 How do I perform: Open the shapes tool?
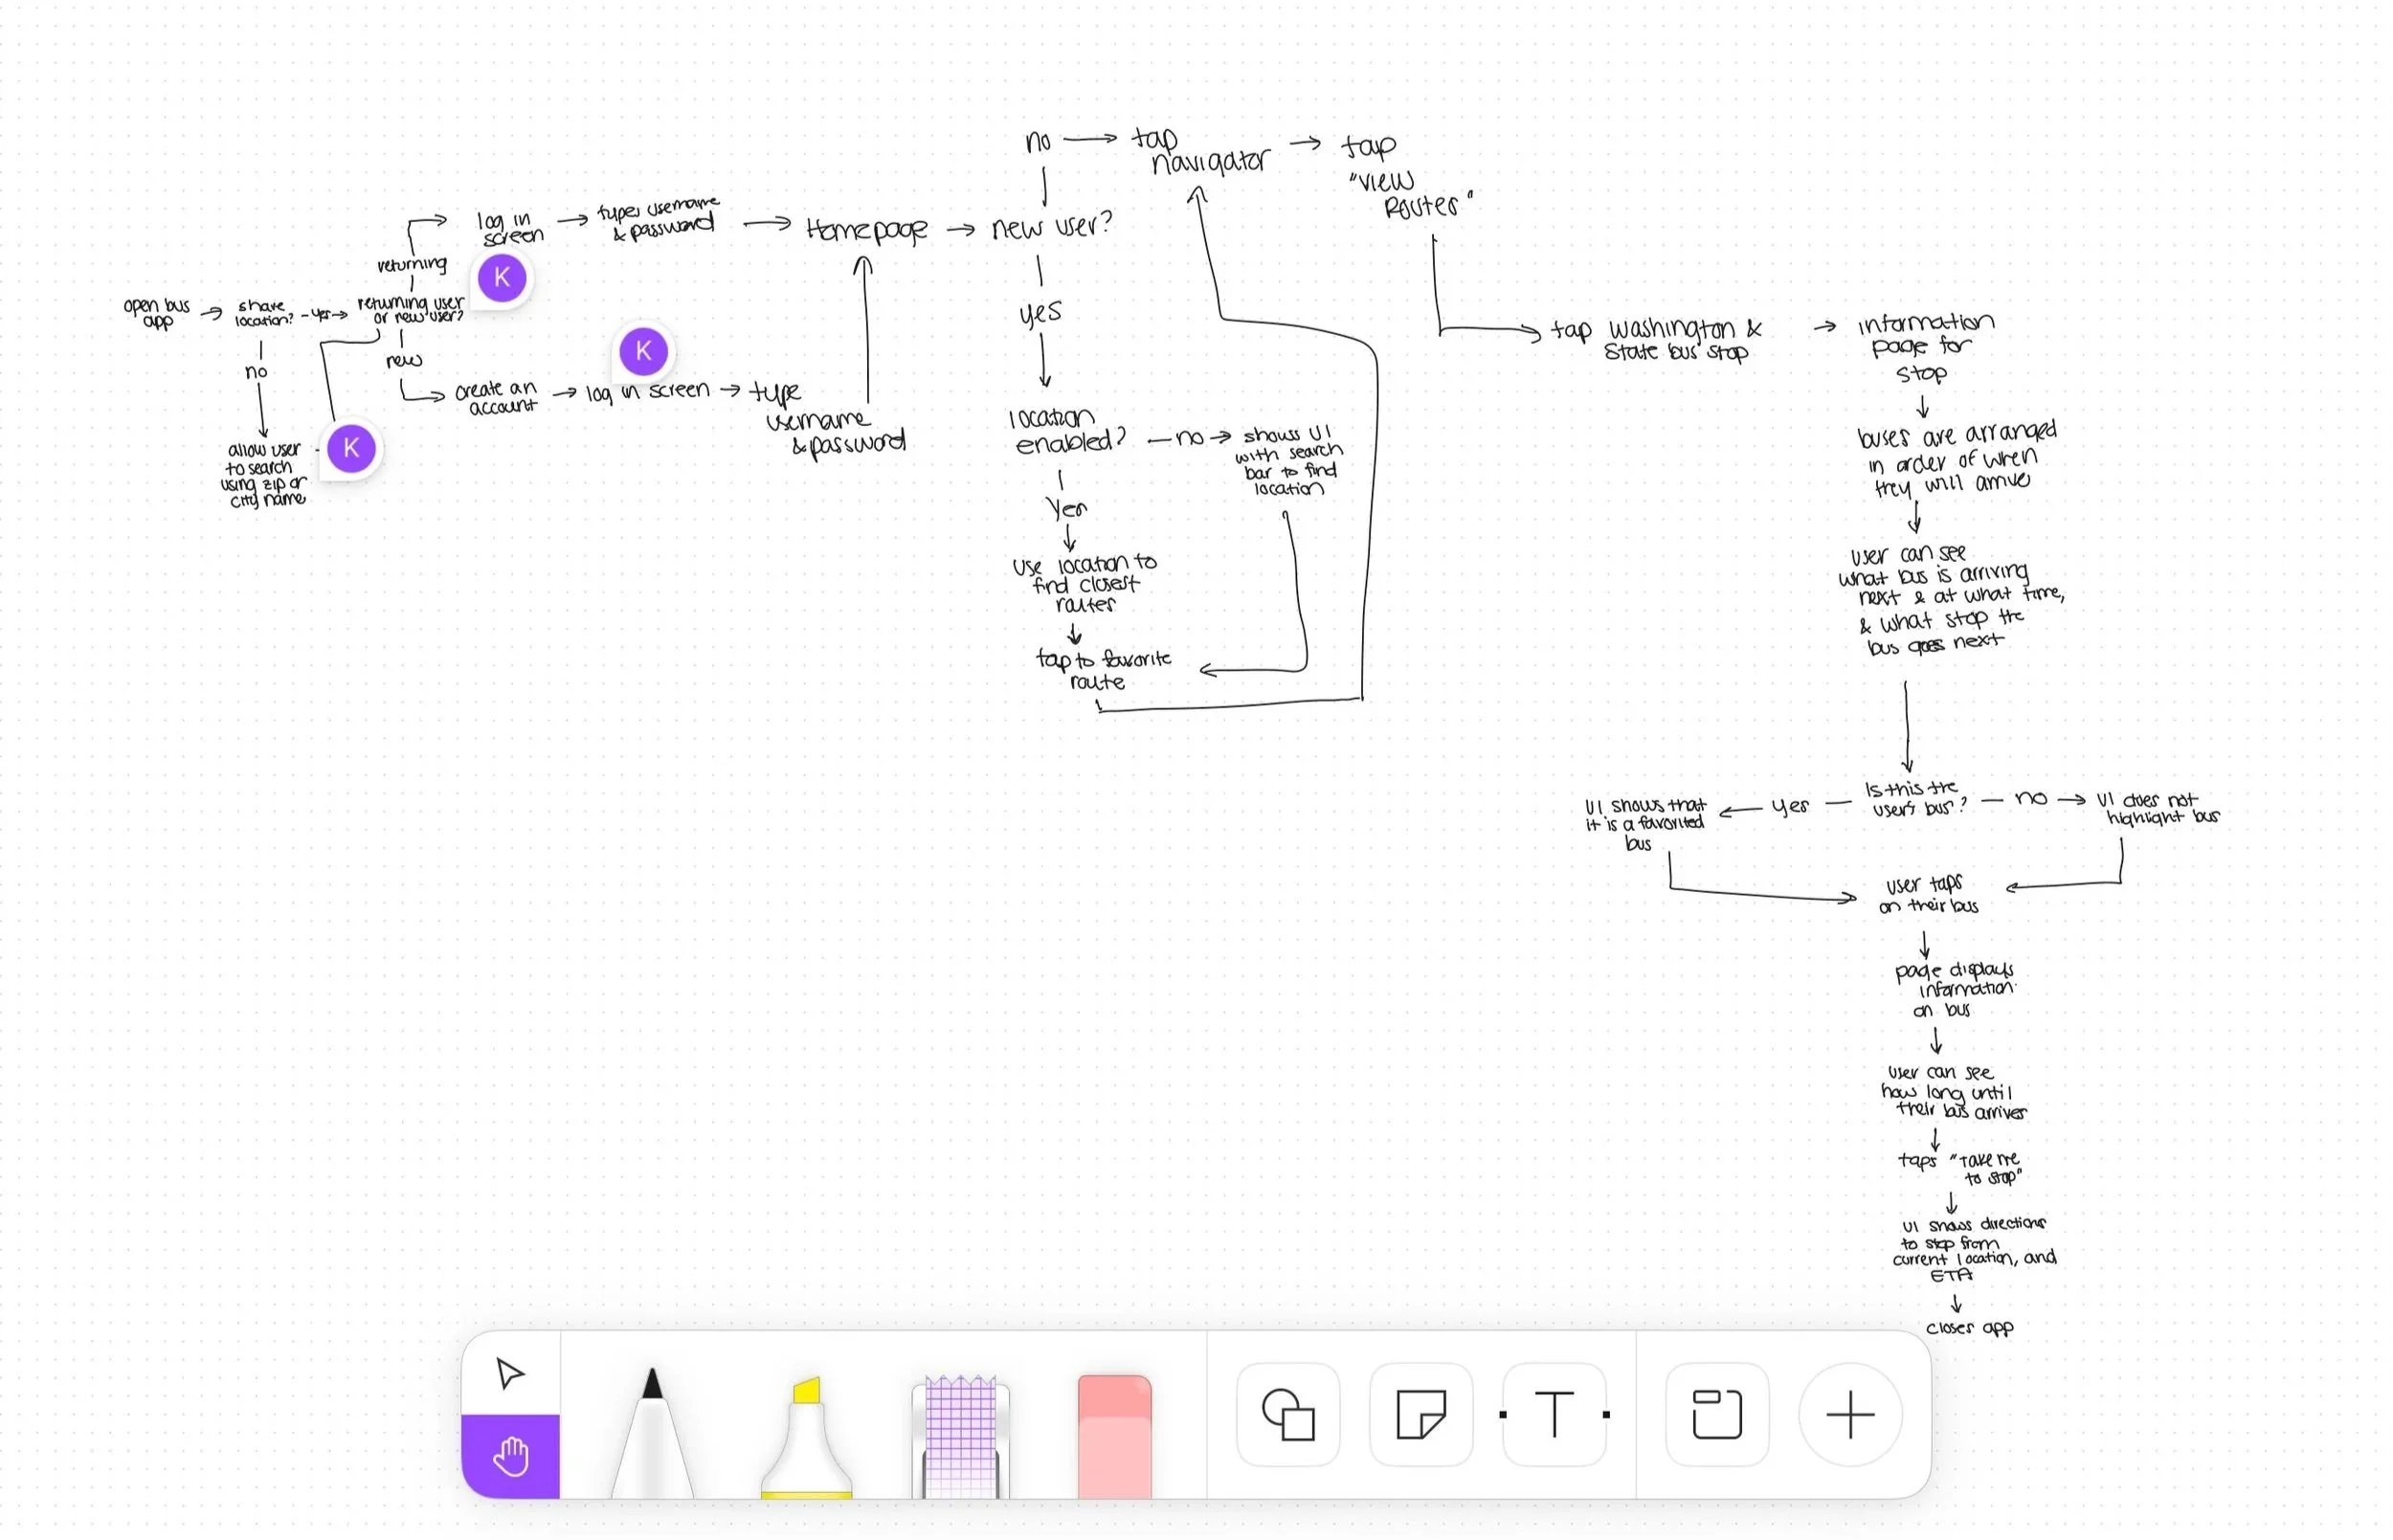point(1288,1414)
